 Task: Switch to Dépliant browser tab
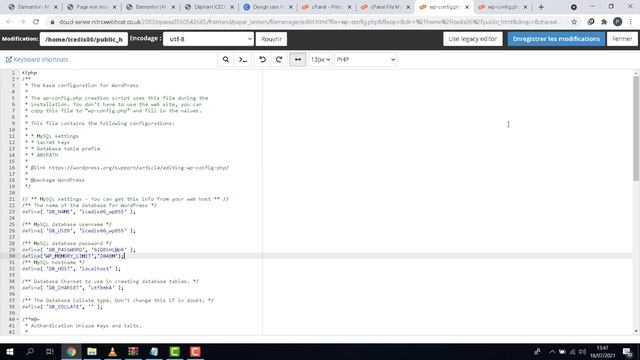point(210,7)
